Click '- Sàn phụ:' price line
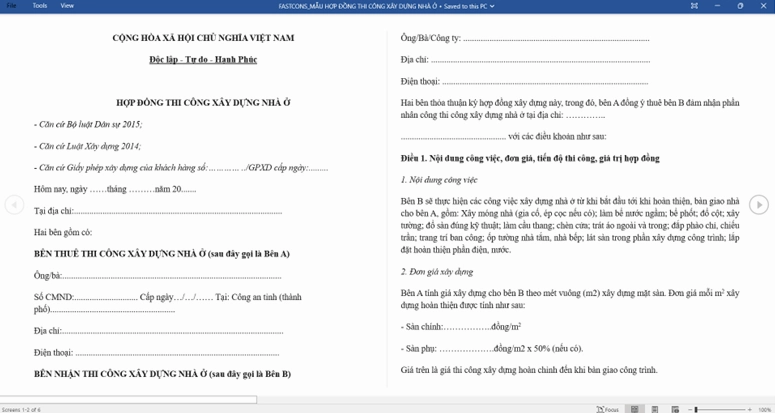This screenshot has width=775, height=413. point(492,349)
